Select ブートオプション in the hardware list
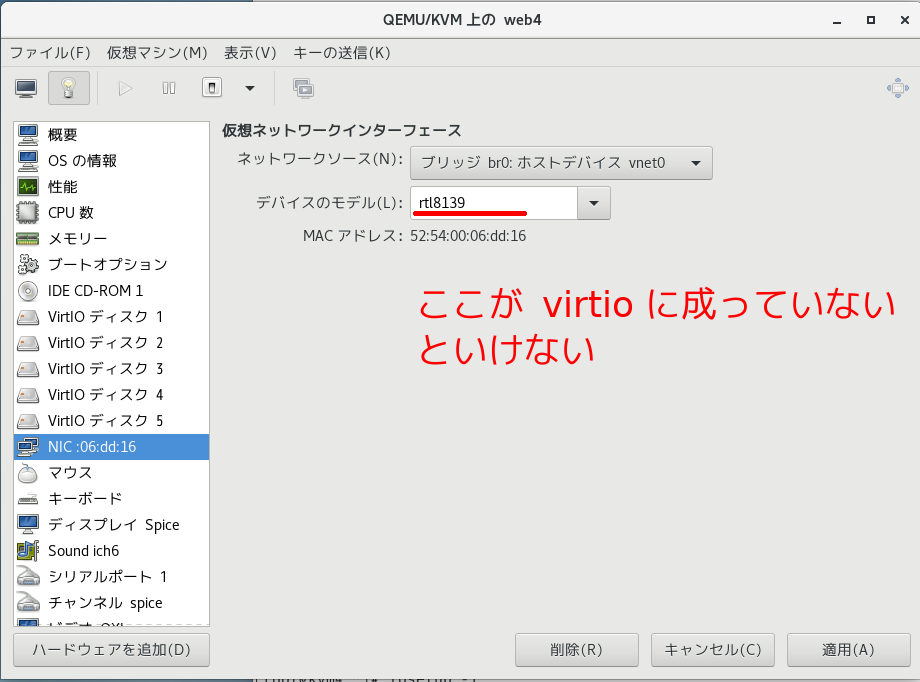 coord(111,265)
